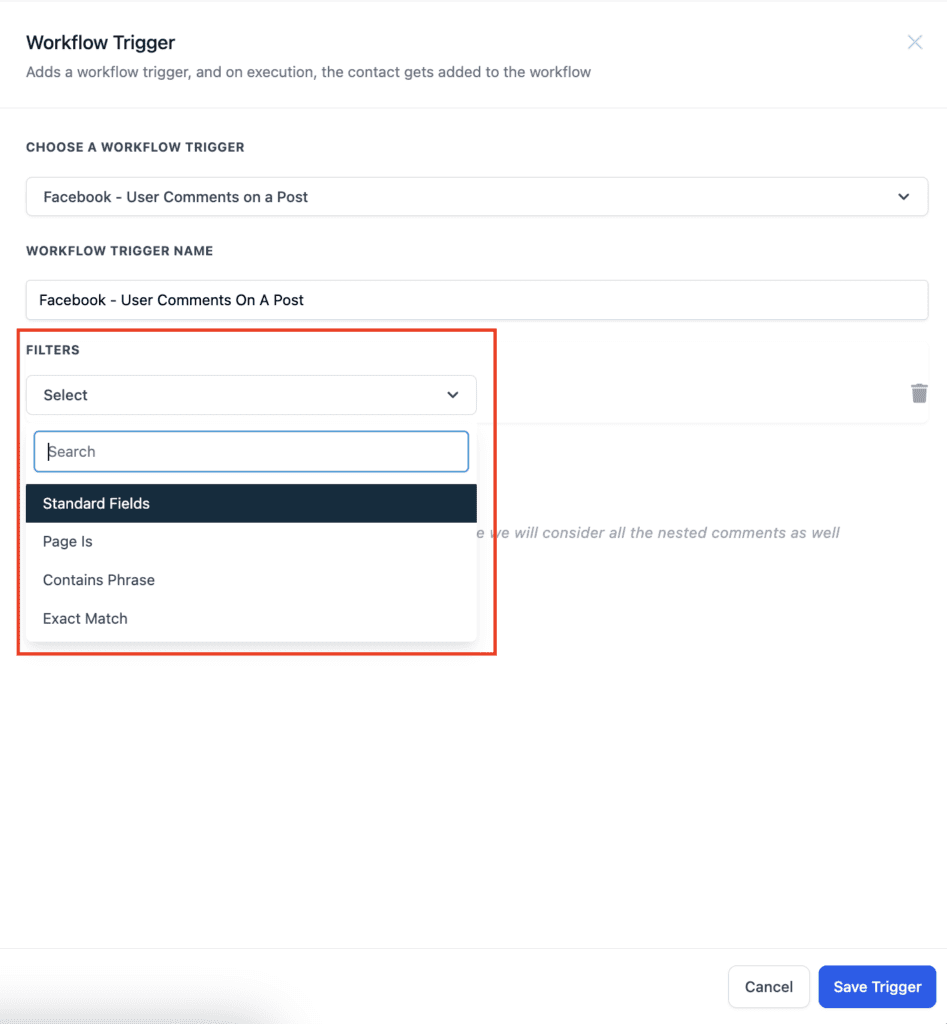947x1024 pixels.
Task: Select Contains Phrase filter option
Action: click(98, 580)
